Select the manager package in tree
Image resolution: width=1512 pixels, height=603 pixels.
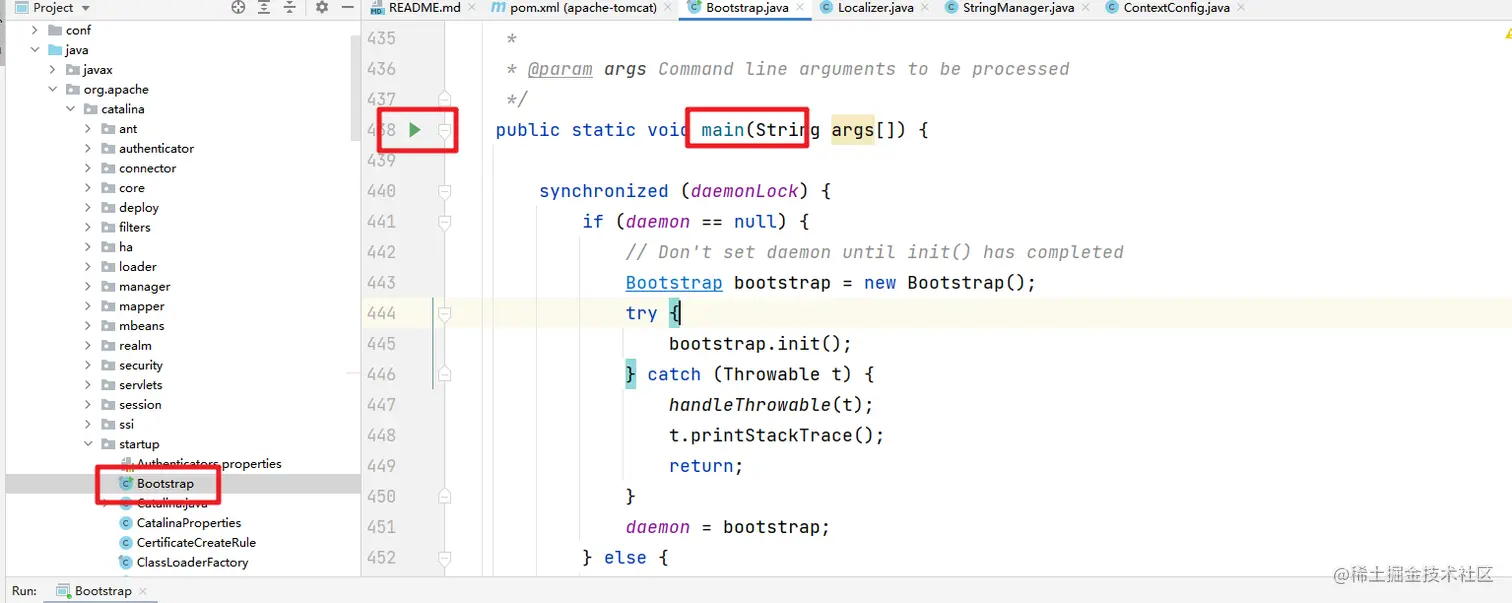tap(145, 286)
